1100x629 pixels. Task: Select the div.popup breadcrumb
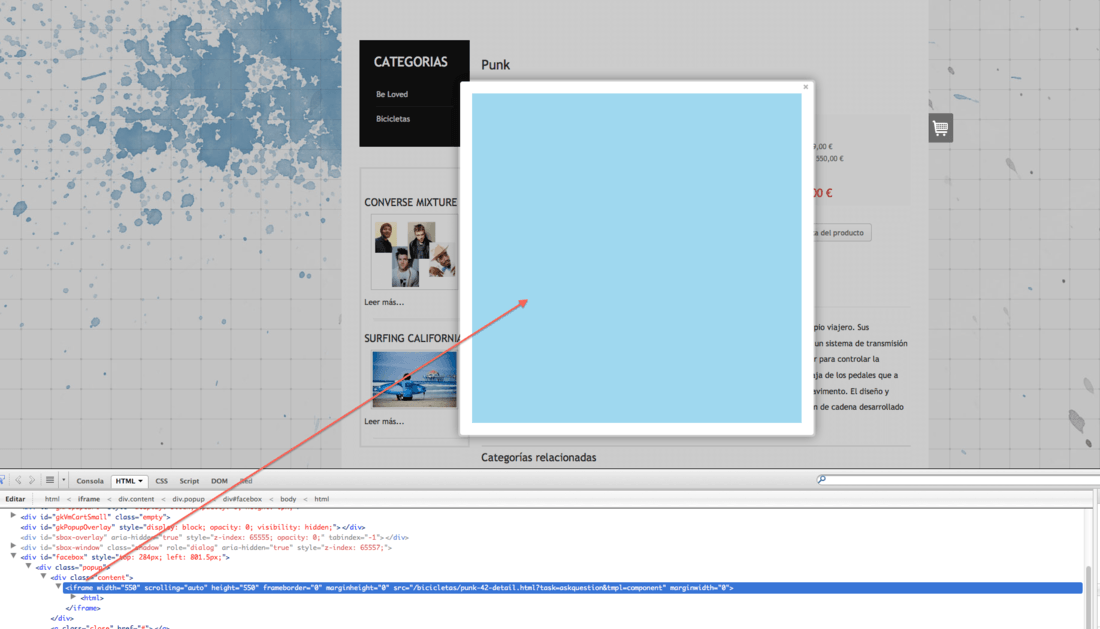tap(188, 499)
